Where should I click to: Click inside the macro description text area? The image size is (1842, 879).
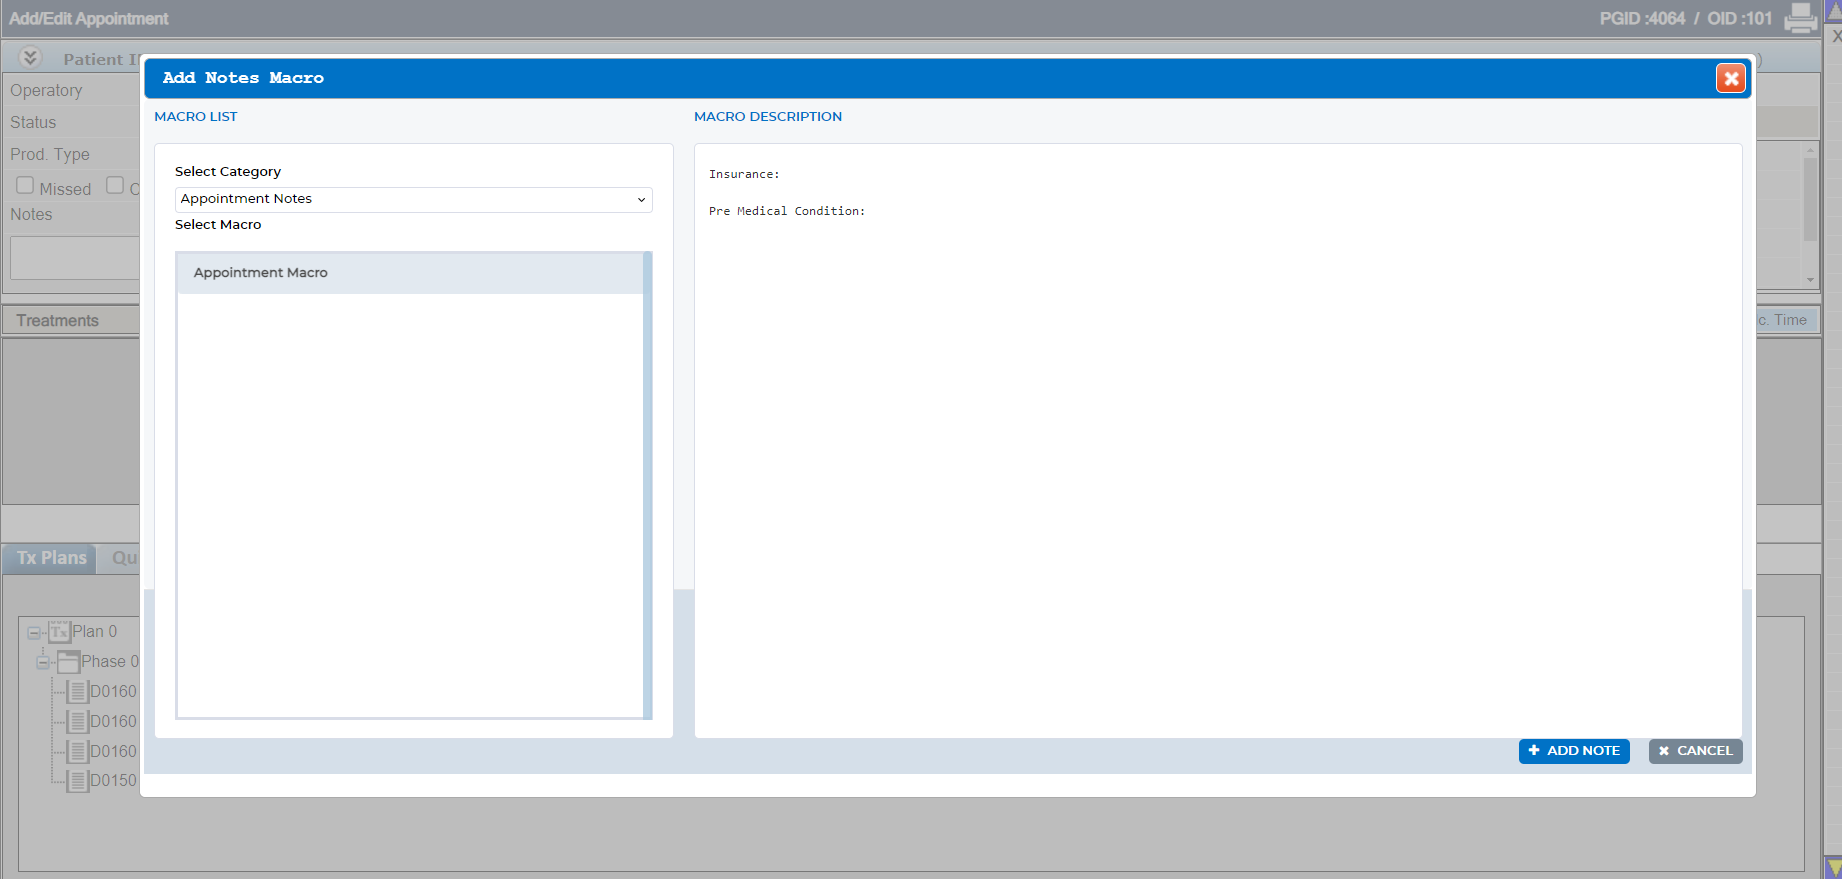coord(1218,441)
